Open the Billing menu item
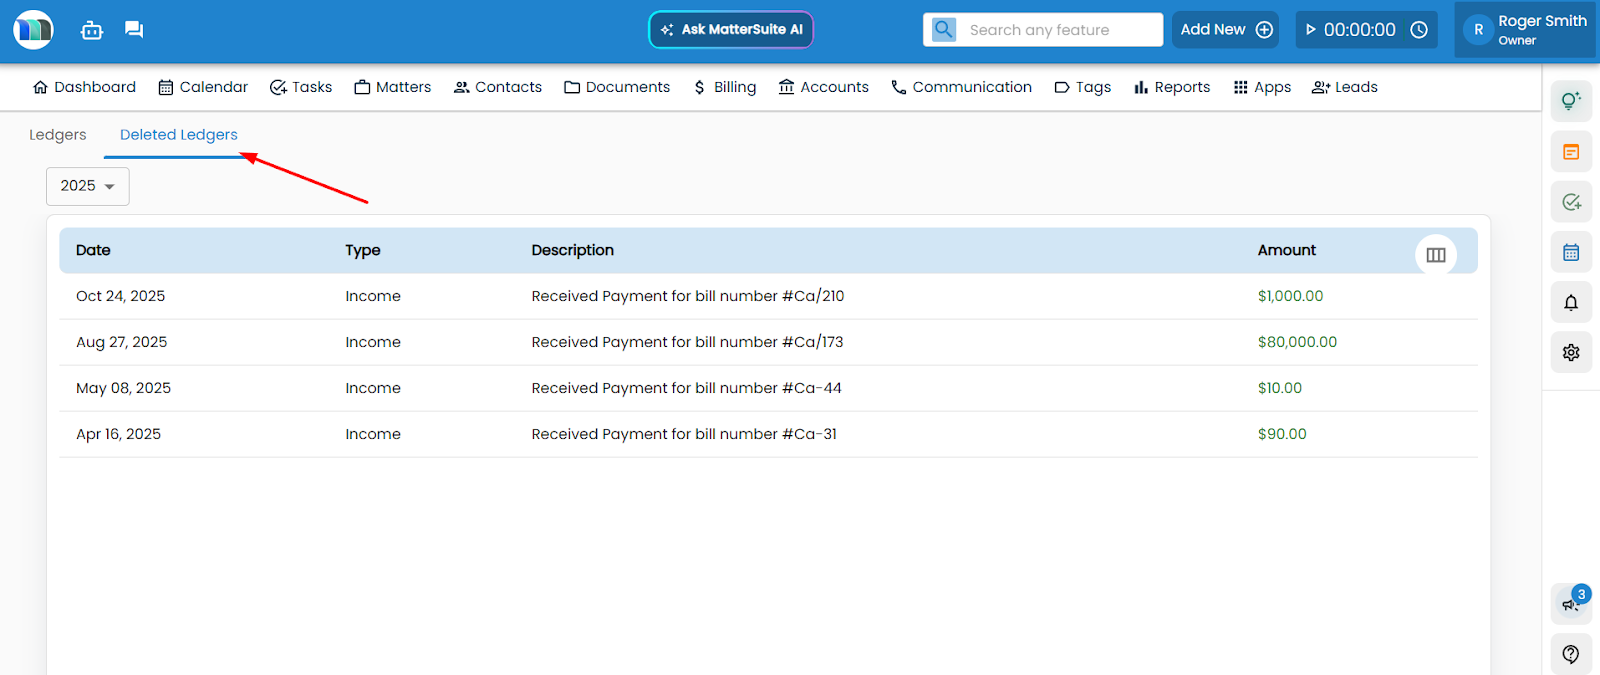Screen dimensions: 1600x675 click(725, 87)
